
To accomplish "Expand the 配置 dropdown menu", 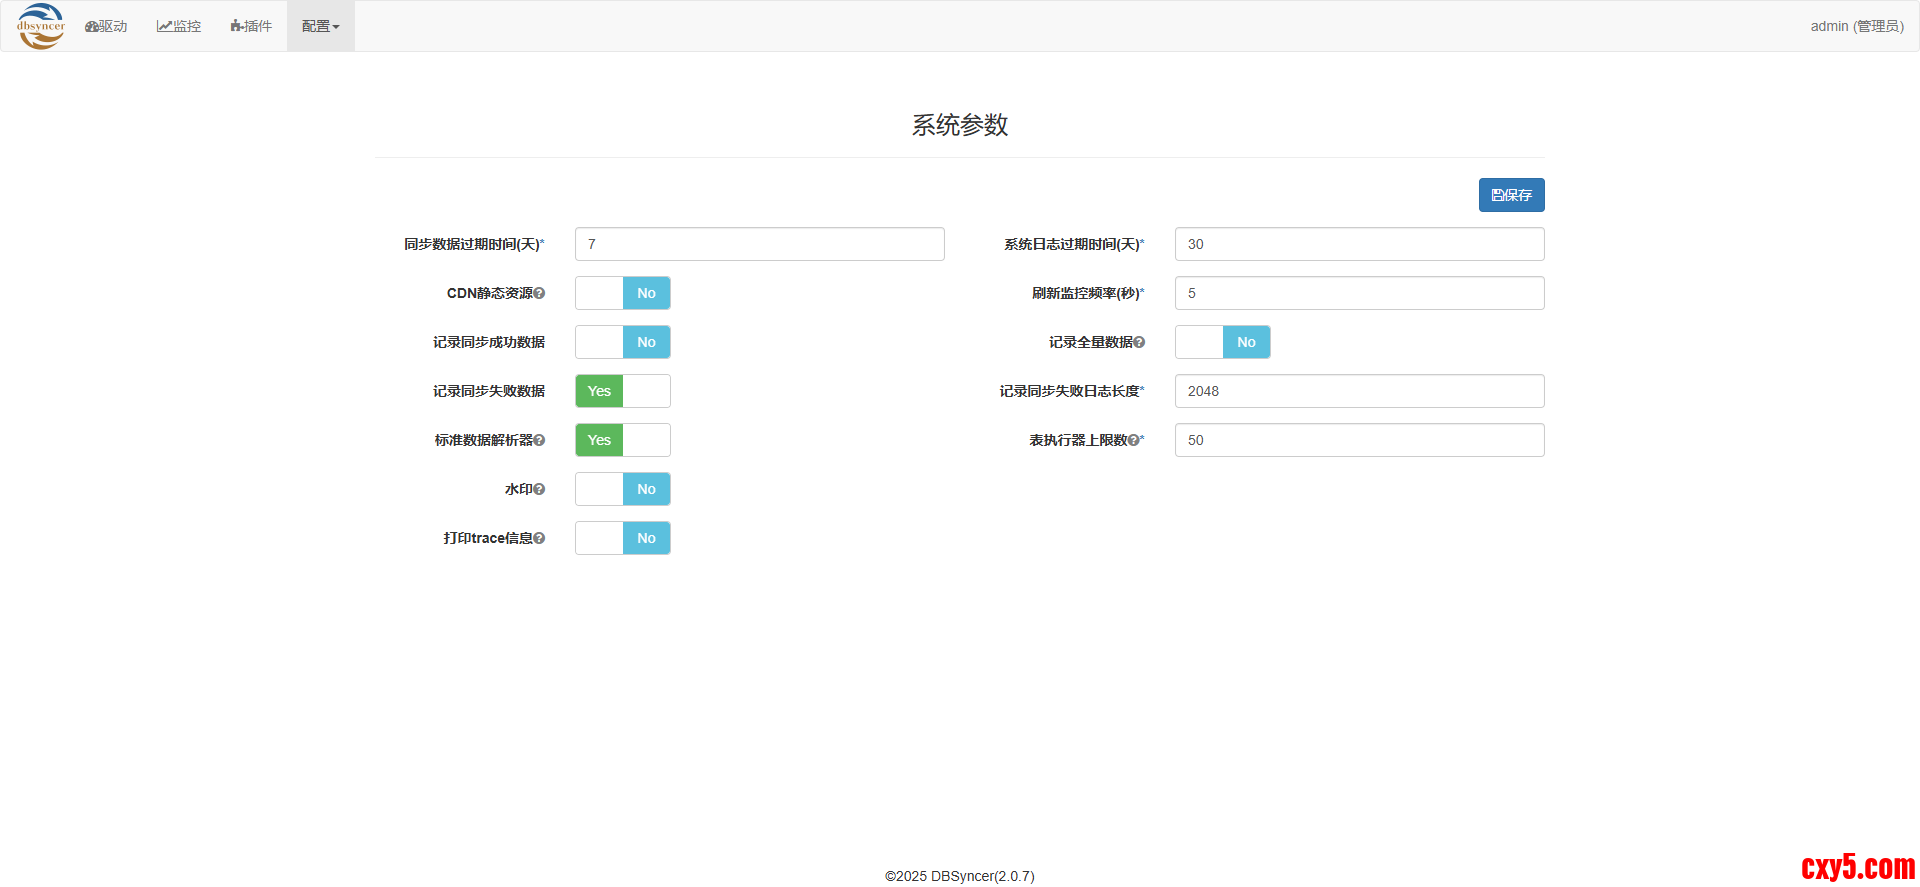I will click(x=320, y=26).
